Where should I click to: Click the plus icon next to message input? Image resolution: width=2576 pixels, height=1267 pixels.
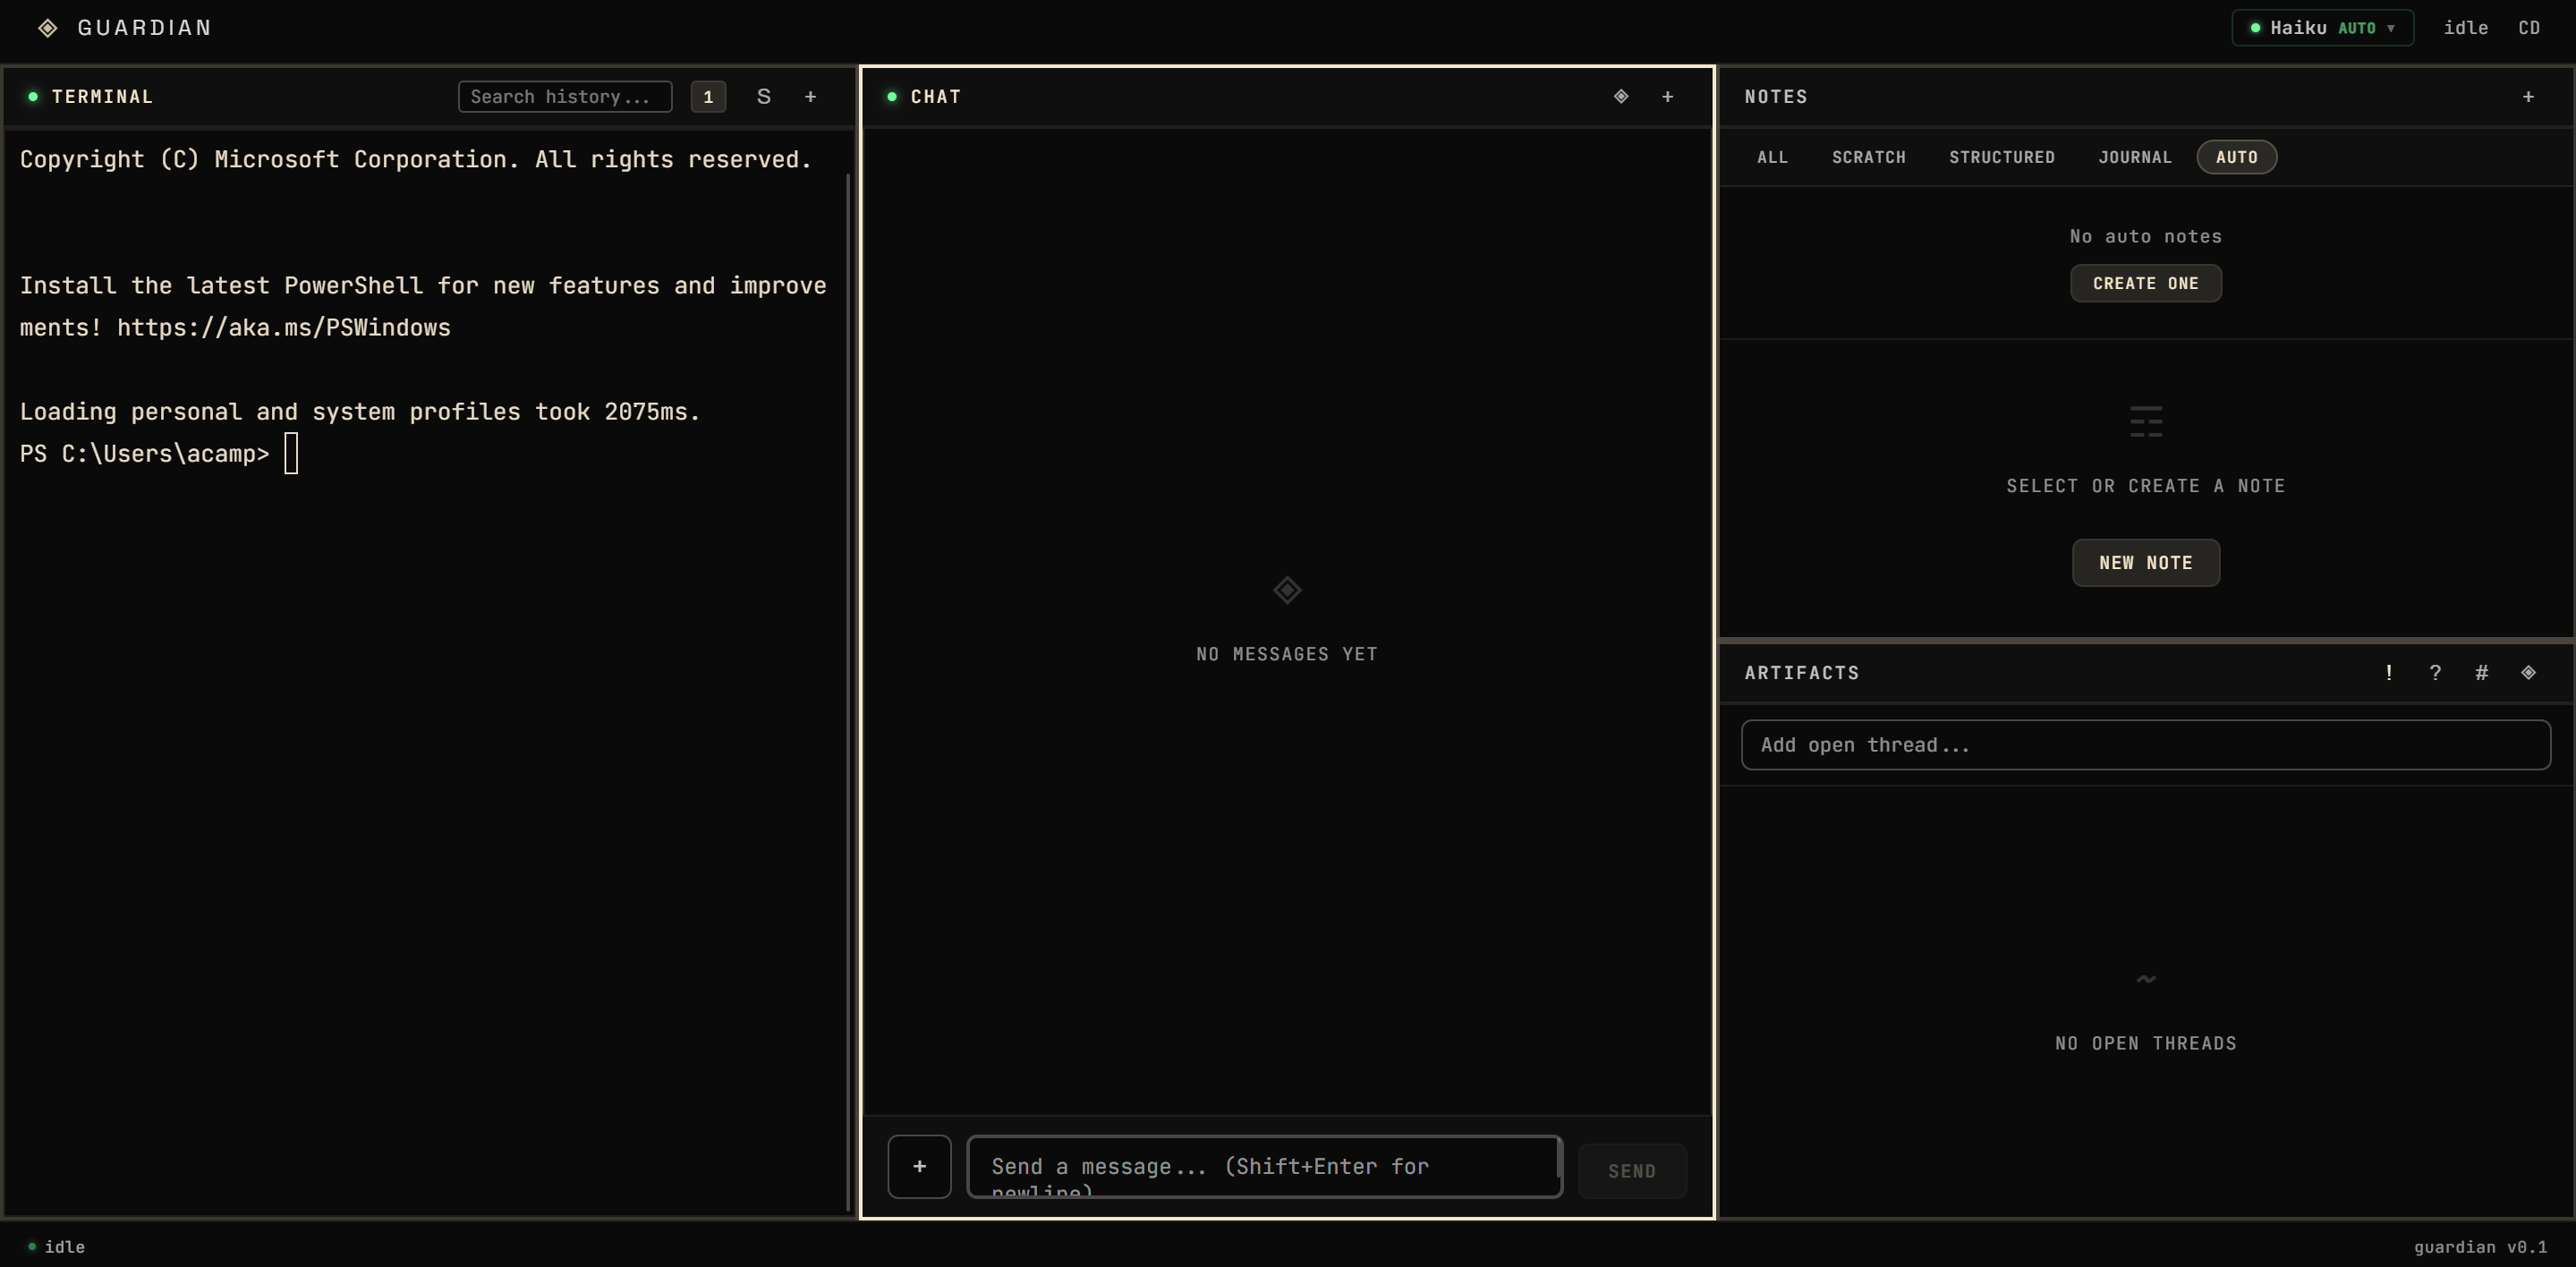(919, 1166)
